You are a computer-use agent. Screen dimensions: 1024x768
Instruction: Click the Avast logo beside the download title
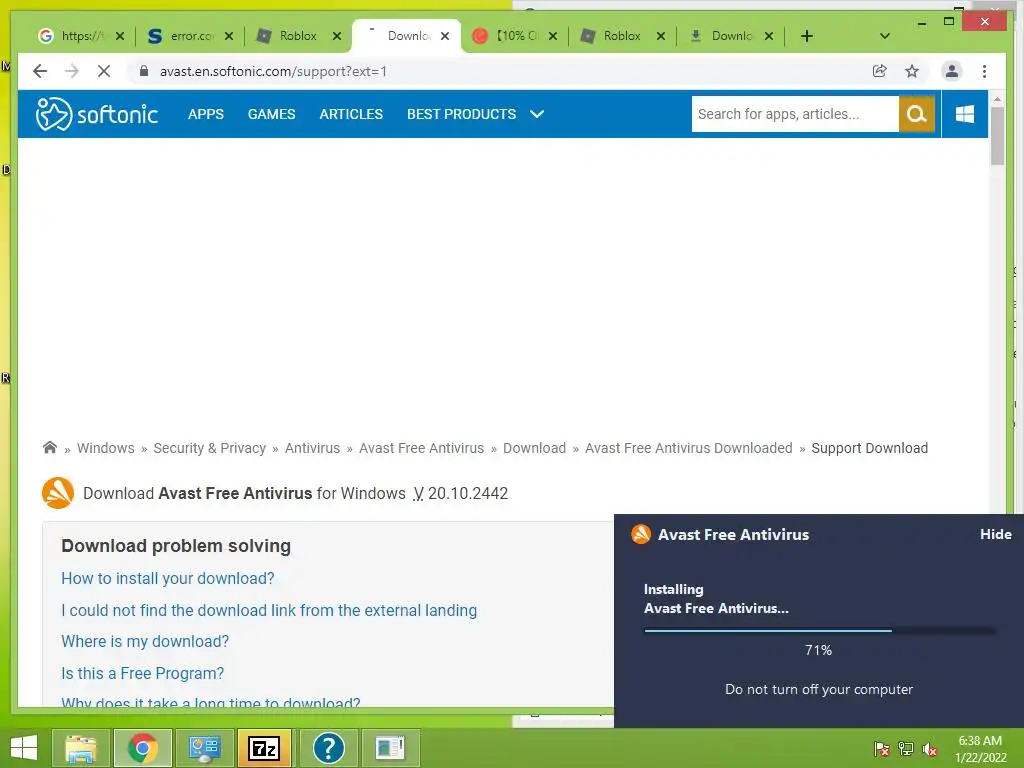[x=57, y=493]
